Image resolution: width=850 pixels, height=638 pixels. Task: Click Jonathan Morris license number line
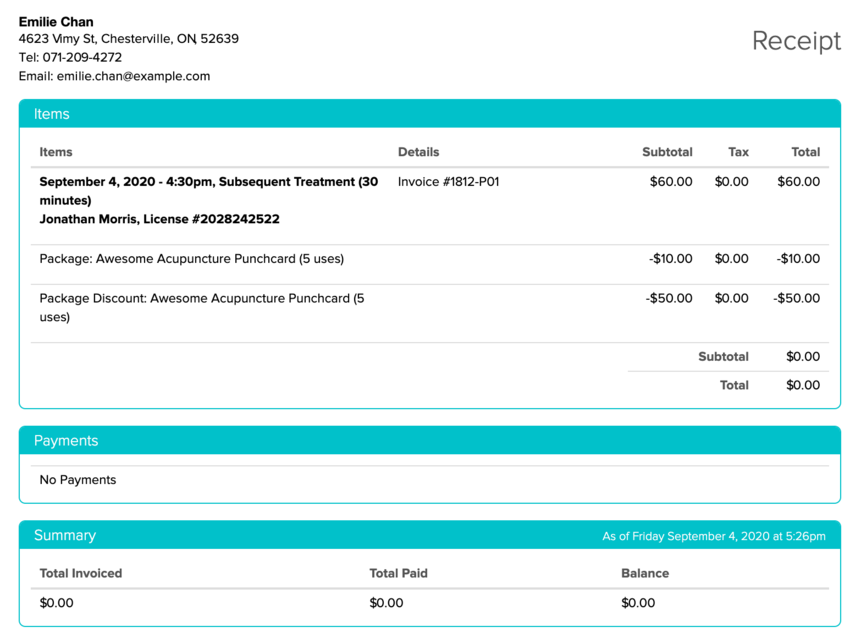click(159, 219)
